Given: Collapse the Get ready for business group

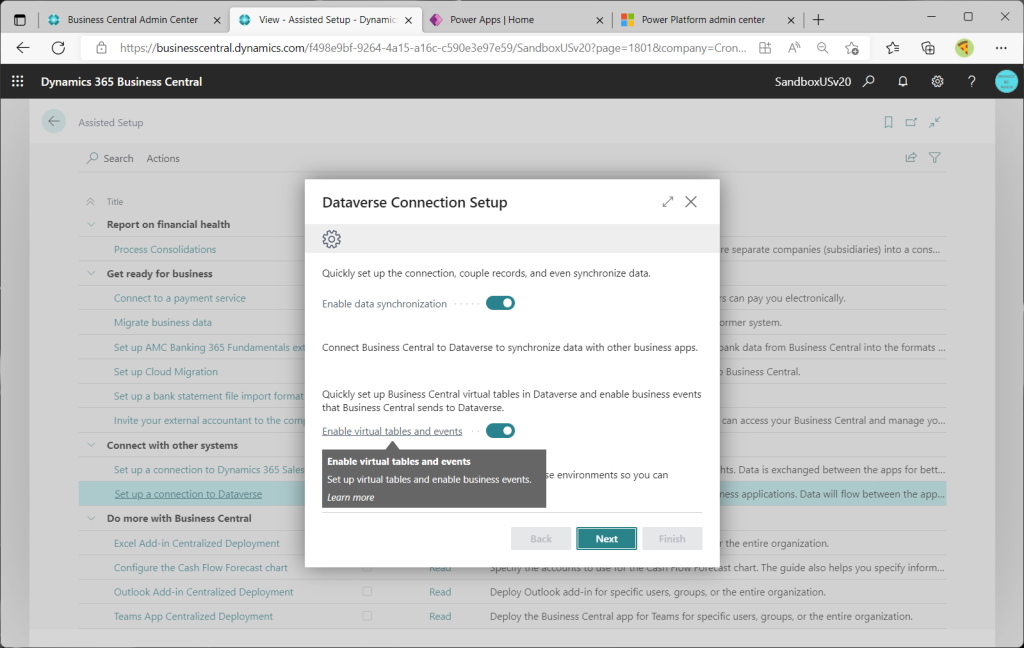Looking at the screenshot, I should [91, 273].
